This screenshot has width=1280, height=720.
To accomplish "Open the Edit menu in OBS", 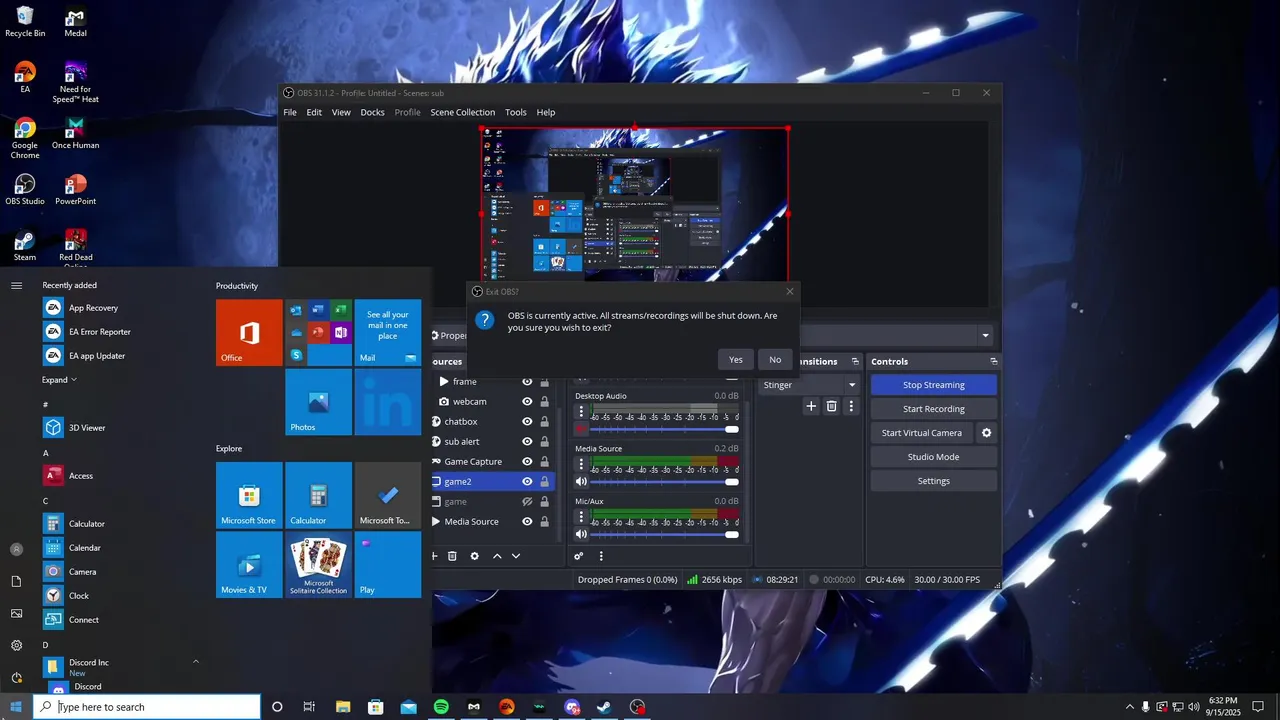I will coord(314,112).
